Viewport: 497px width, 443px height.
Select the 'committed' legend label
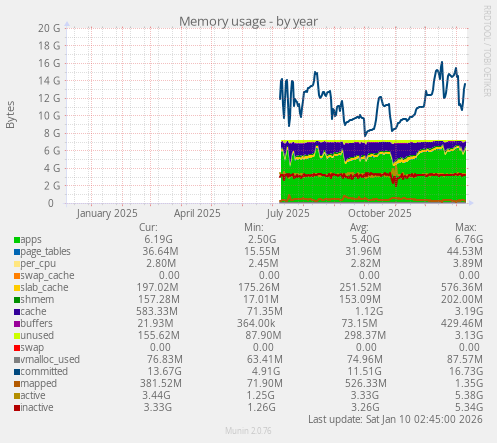coord(44,371)
